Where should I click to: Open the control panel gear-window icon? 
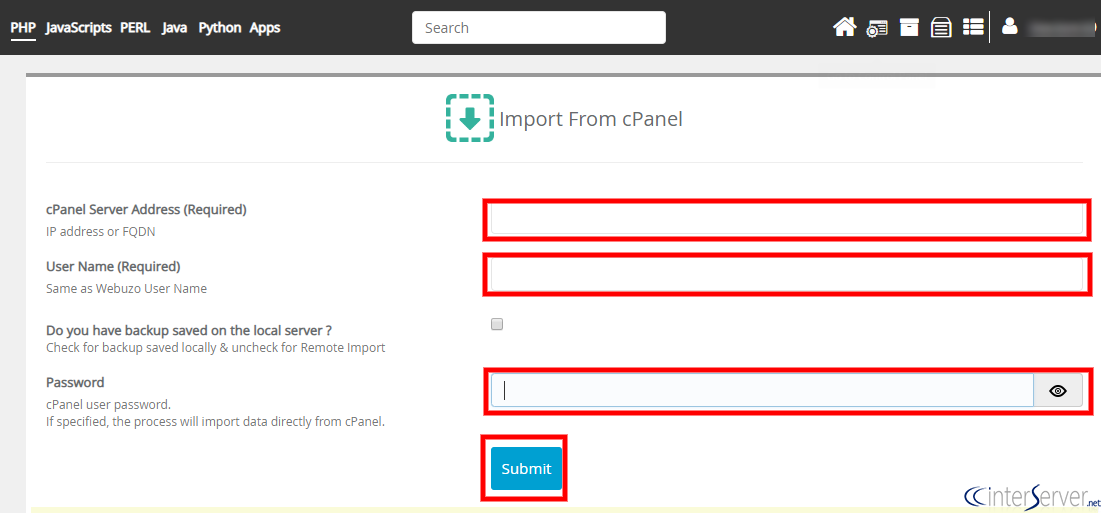(x=876, y=28)
